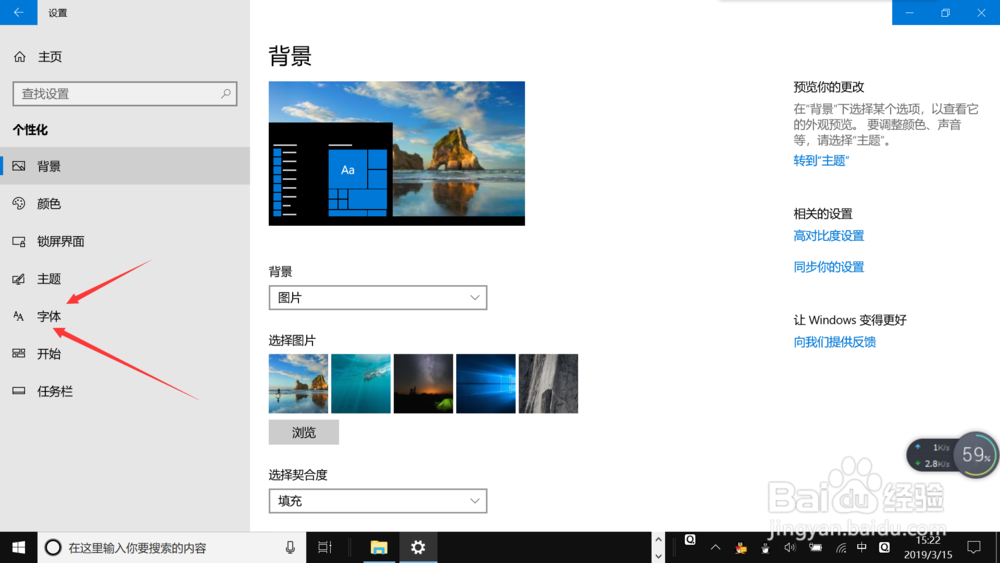The image size is (1000, 563).
Task: Open the 任务栏 settings page
Action: (x=125, y=391)
